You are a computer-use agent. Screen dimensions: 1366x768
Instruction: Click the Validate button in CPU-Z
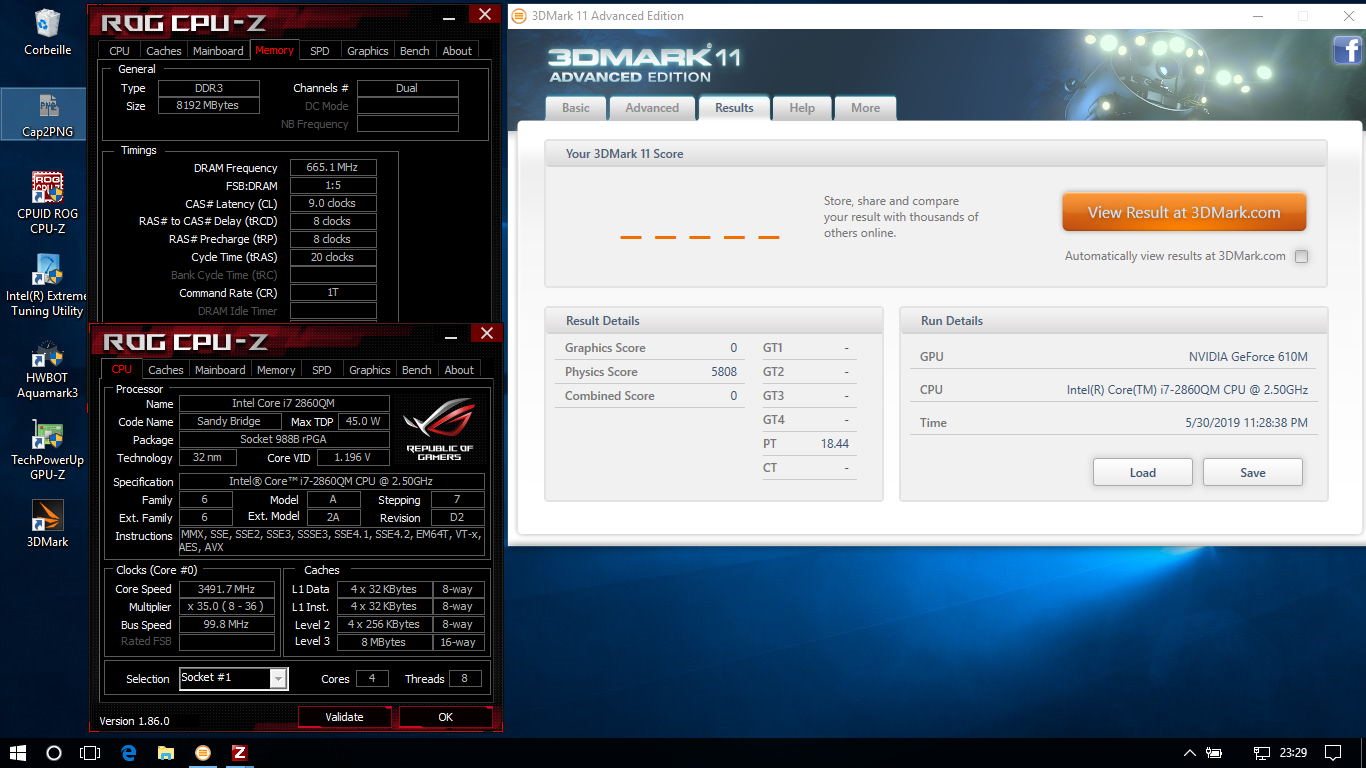click(345, 717)
